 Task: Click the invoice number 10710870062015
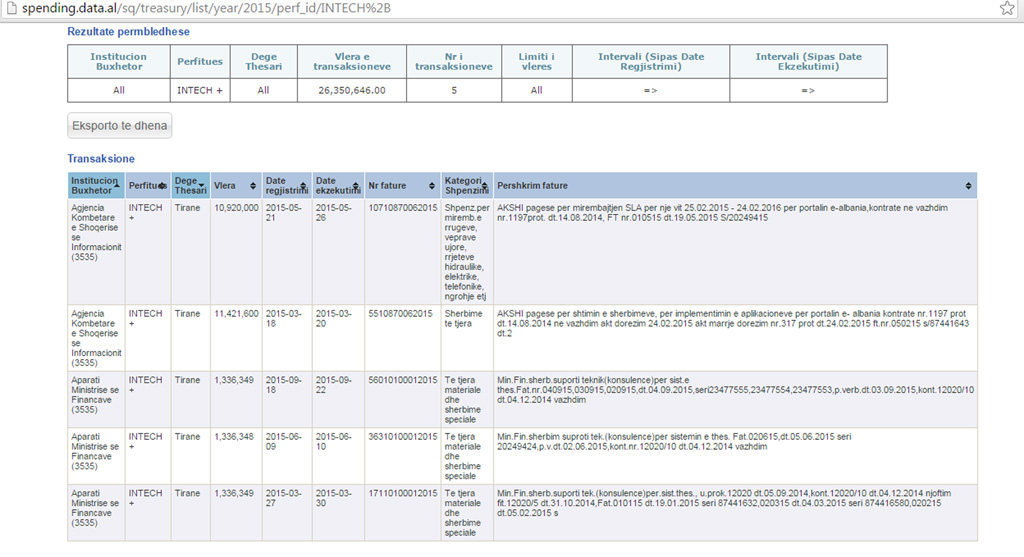[402, 208]
